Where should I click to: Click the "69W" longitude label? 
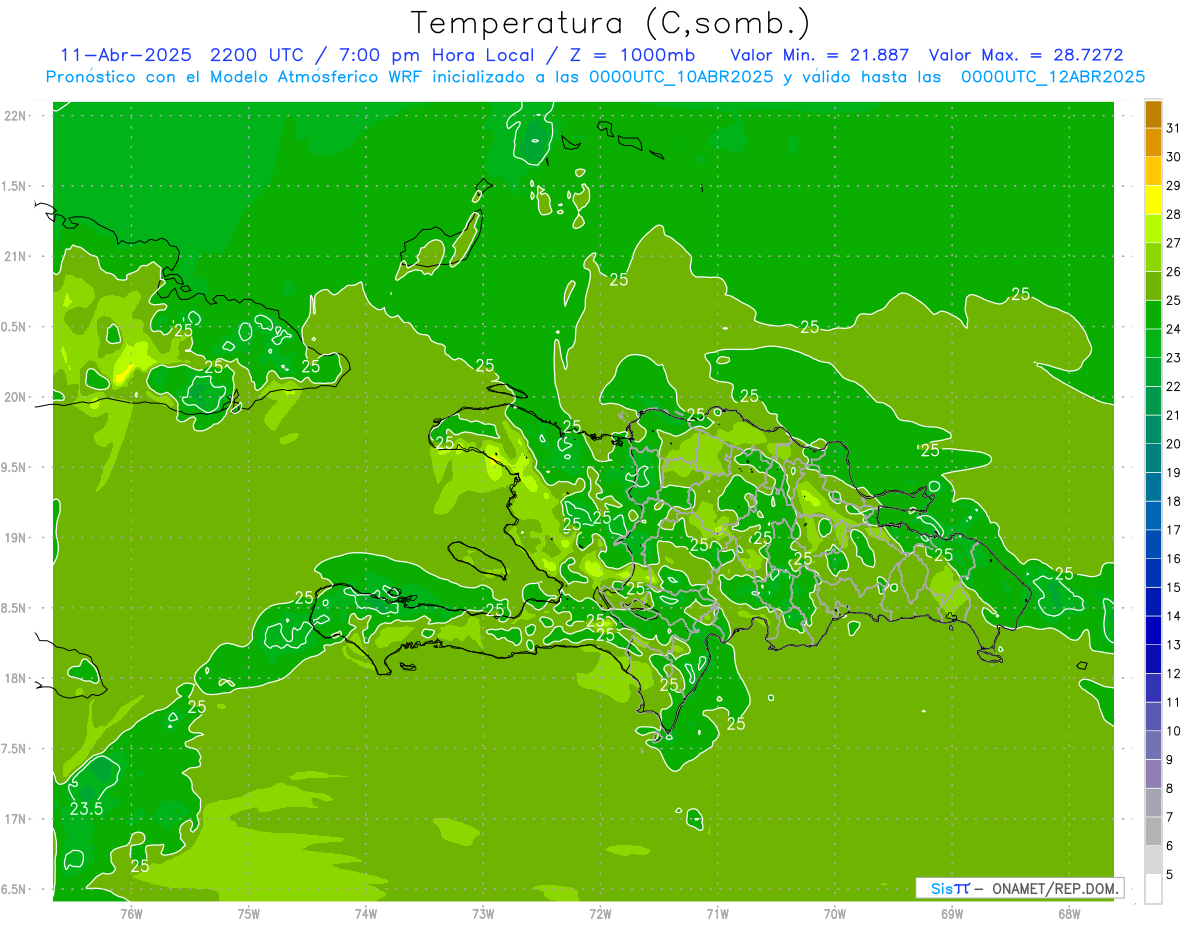[x=952, y=914]
